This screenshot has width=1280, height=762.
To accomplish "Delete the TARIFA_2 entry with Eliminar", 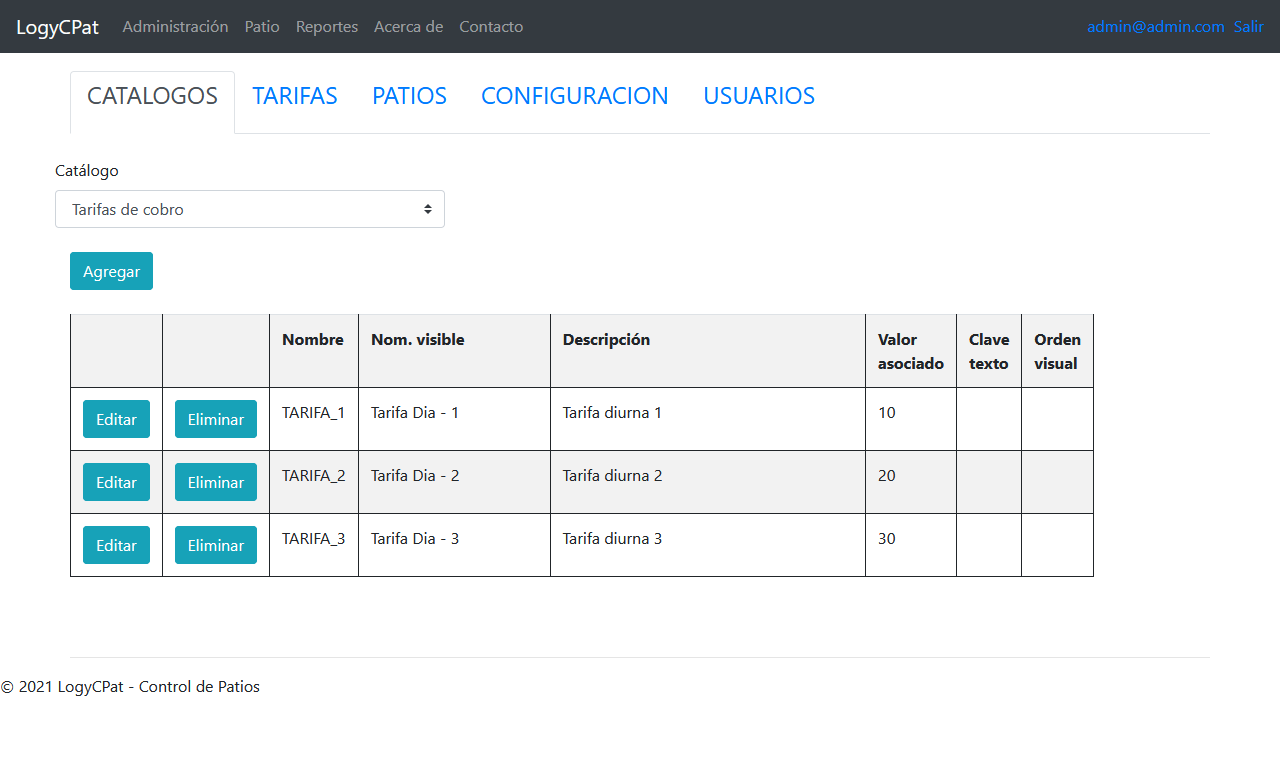I will [x=216, y=482].
